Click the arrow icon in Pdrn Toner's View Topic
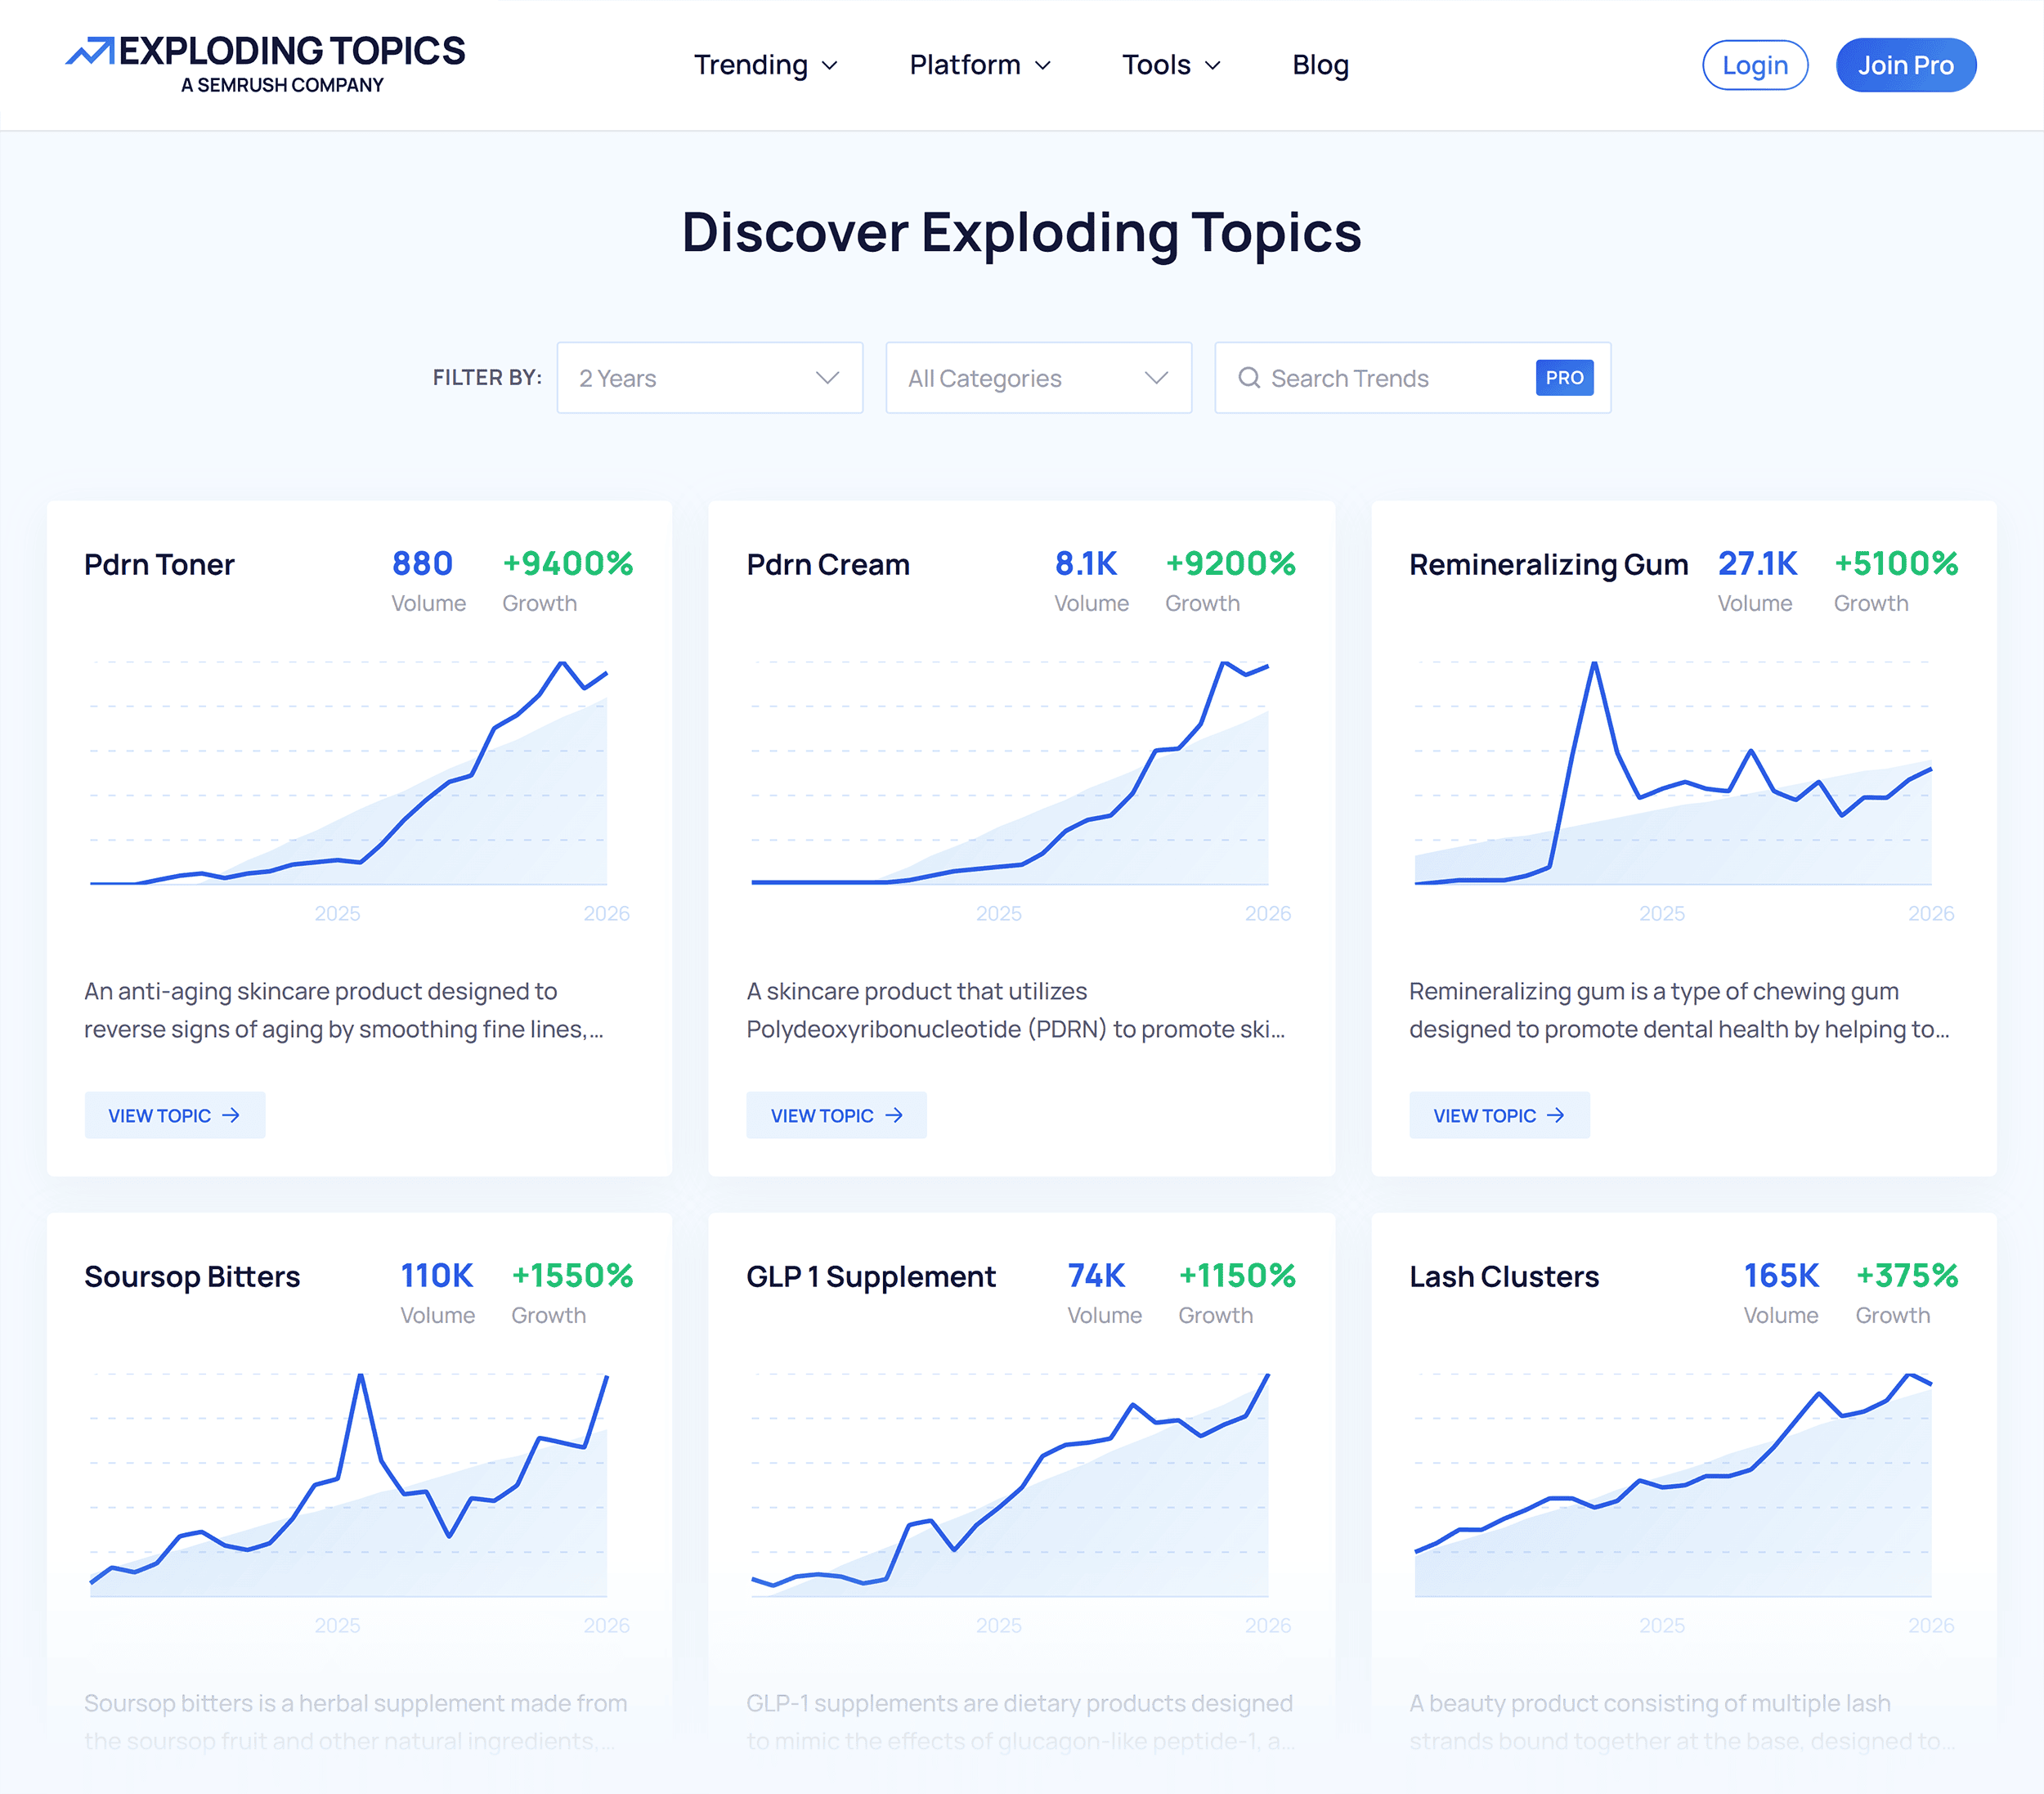This screenshot has width=2044, height=1794. 232,1115
